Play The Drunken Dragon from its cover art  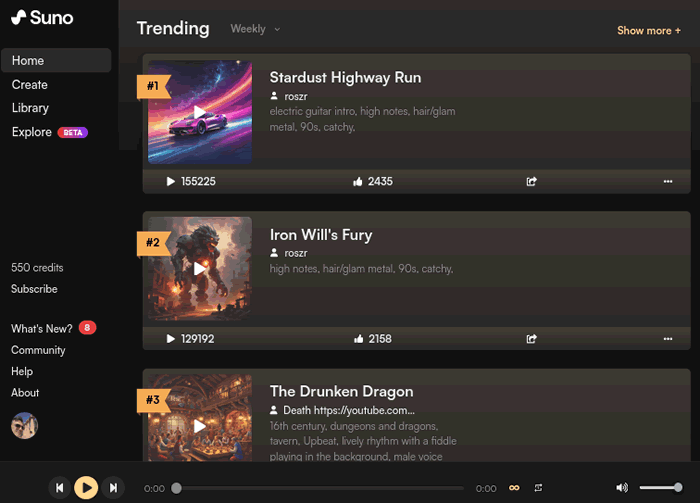tap(200, 425)
